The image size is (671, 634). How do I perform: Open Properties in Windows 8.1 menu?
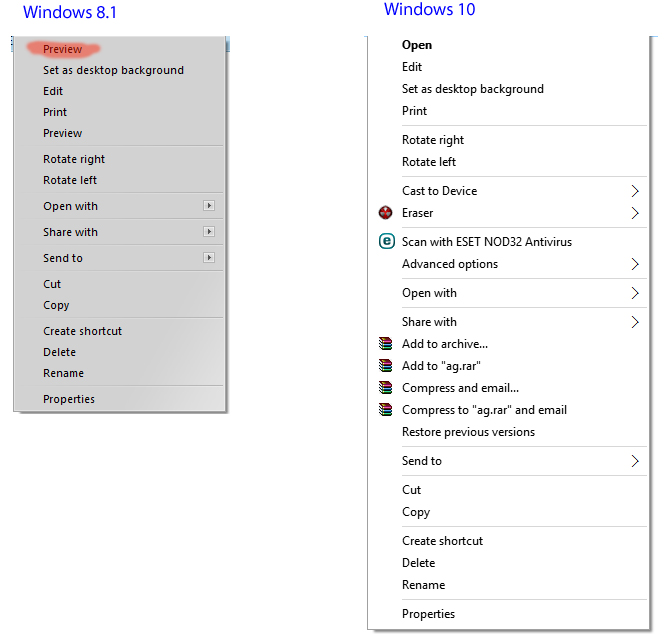click(x=69, y=399)
